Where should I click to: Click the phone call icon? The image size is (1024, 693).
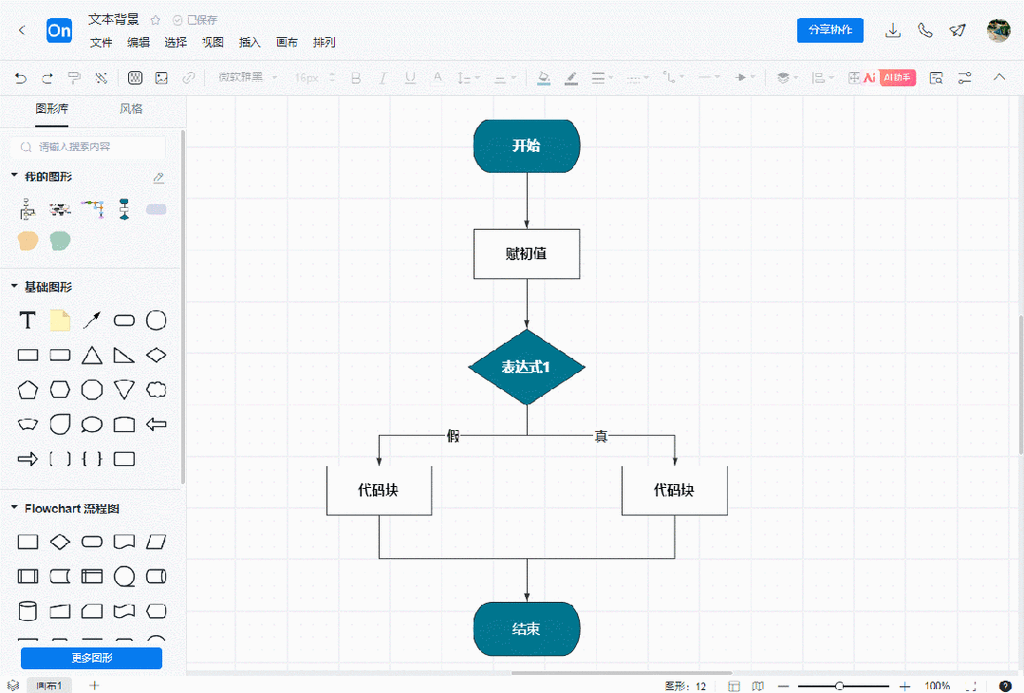(x=925, y=31)
